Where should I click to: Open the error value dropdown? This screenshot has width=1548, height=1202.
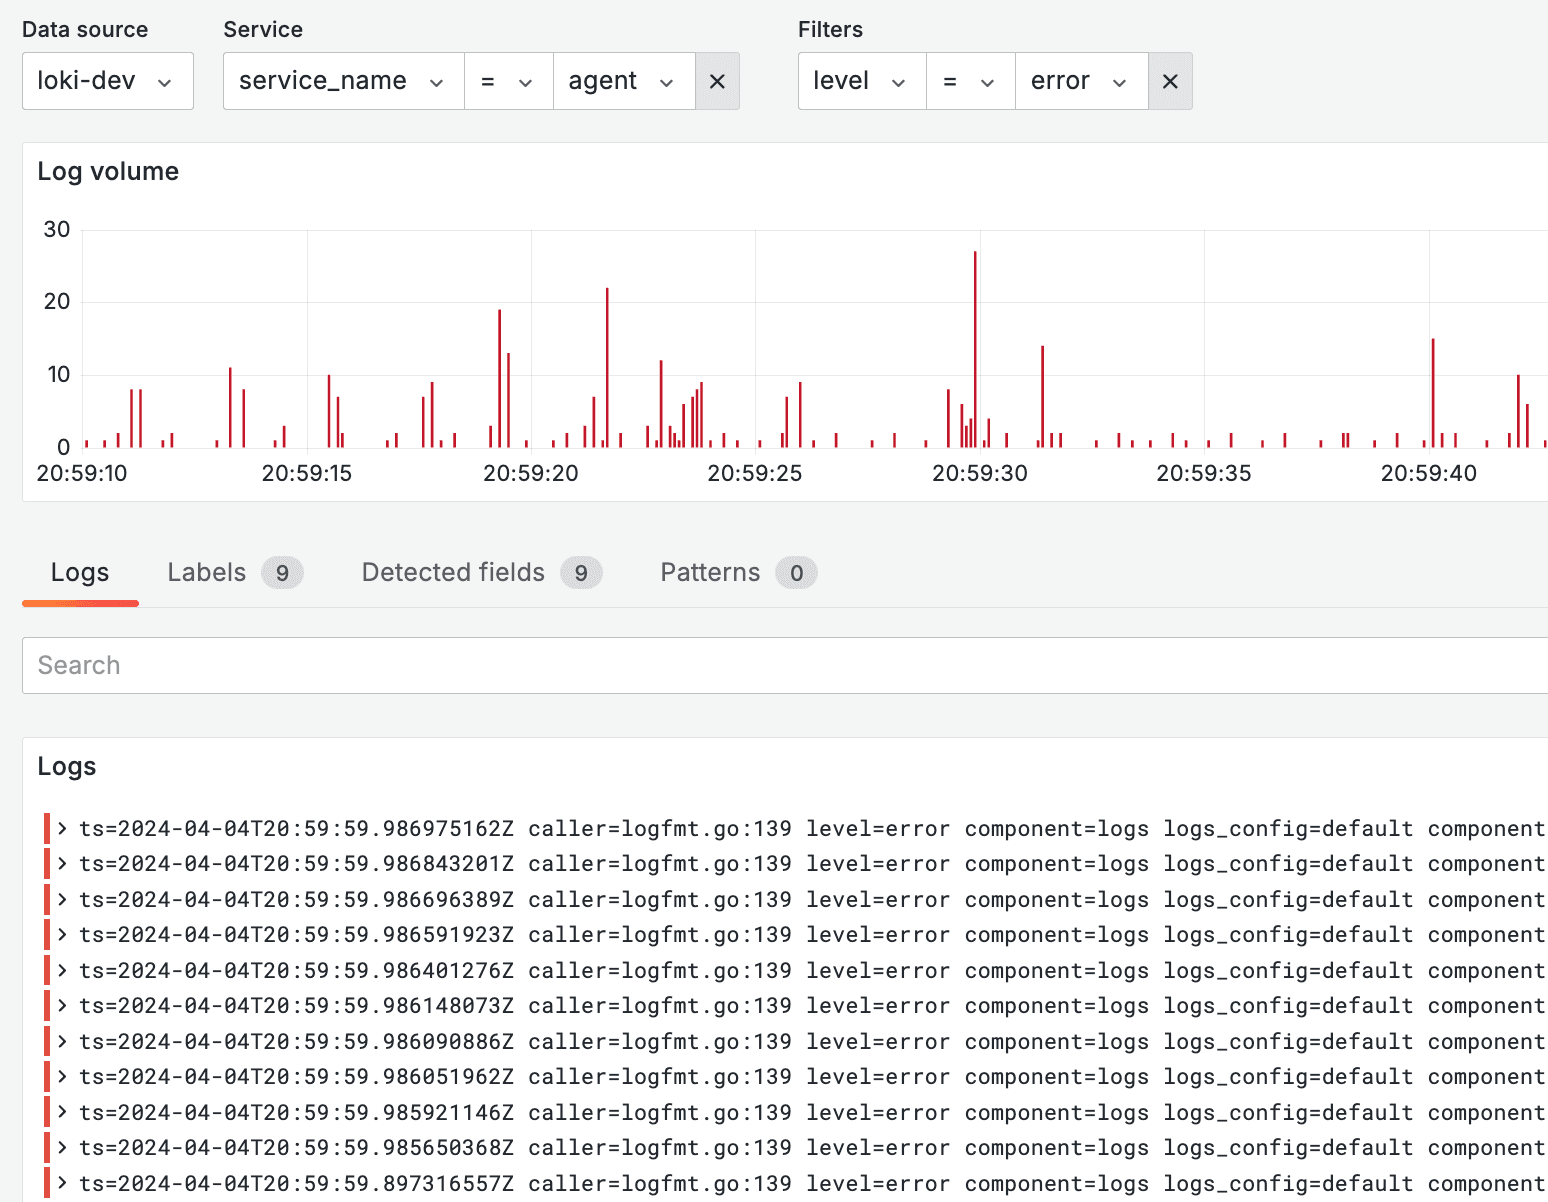[x=1080, y=81]
